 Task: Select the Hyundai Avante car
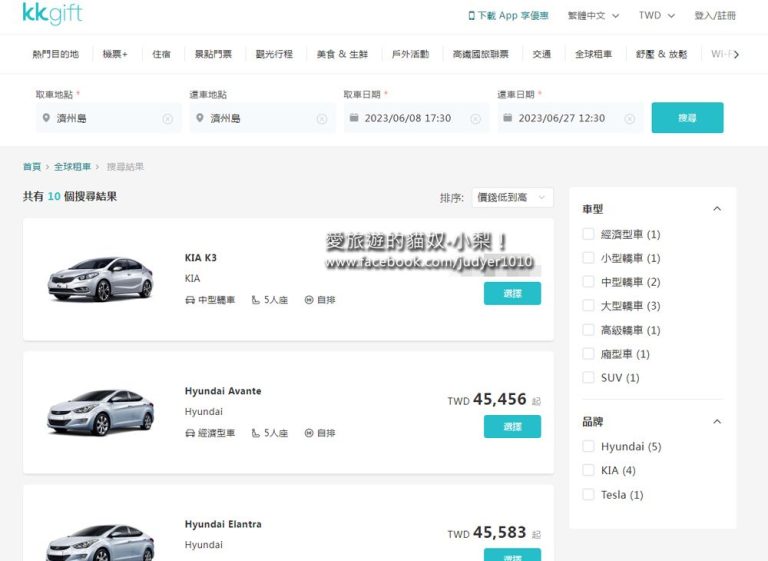[x=512, y=427]
